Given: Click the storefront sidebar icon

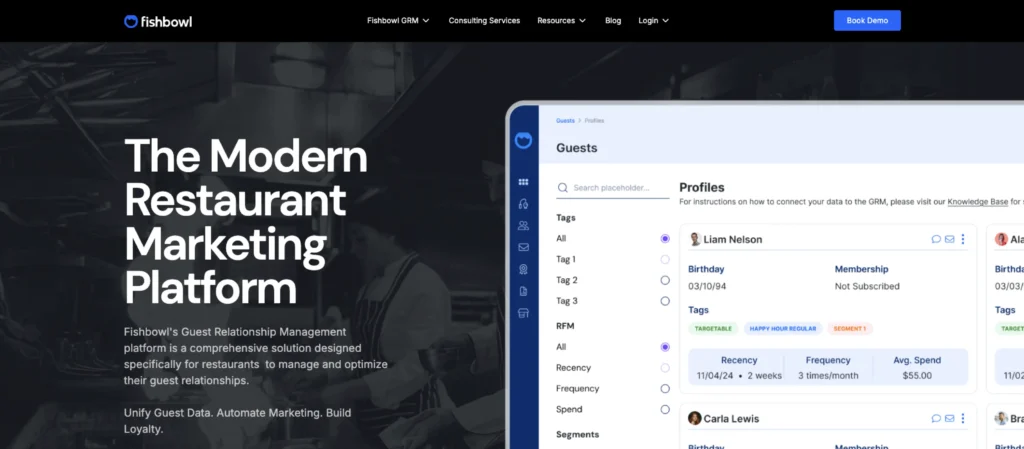Looking at the screenshot, I should 523,313.
